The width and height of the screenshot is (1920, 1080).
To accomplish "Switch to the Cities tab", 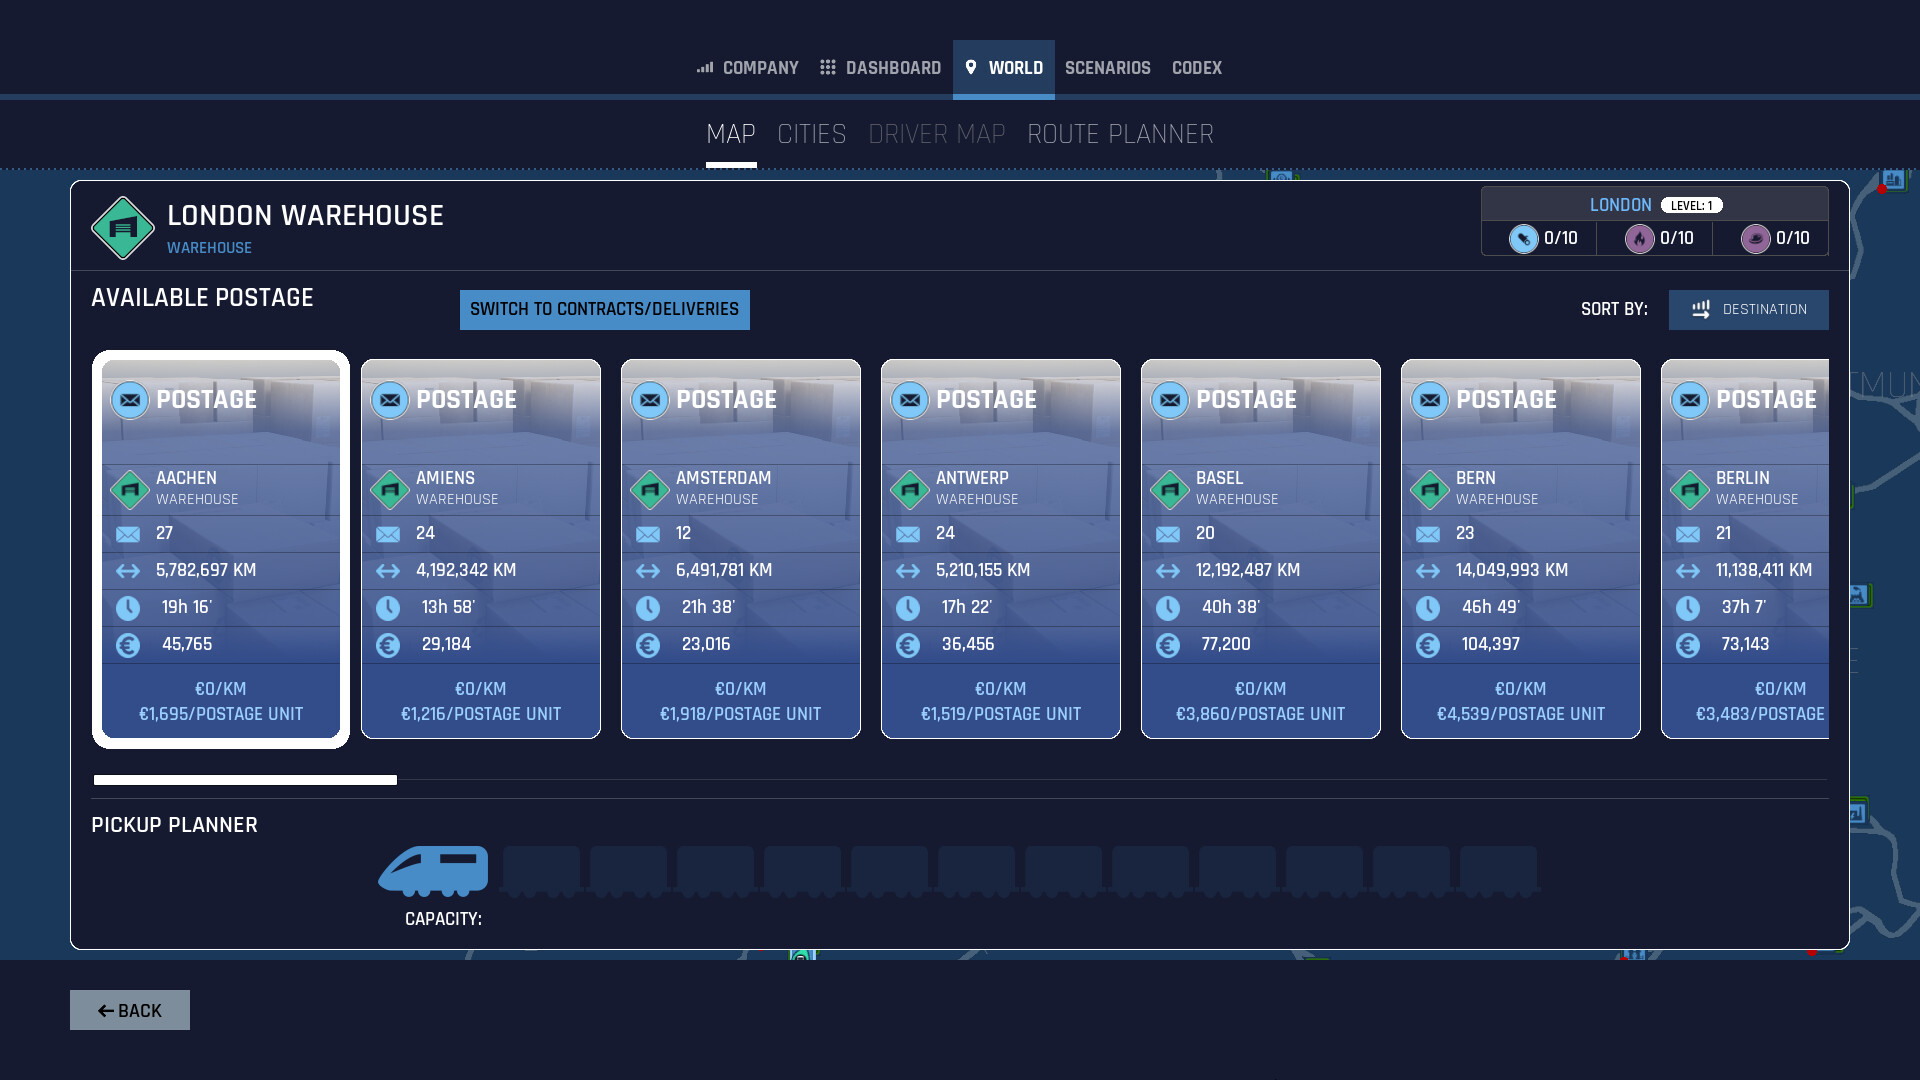I will click(x=811, y=135).
